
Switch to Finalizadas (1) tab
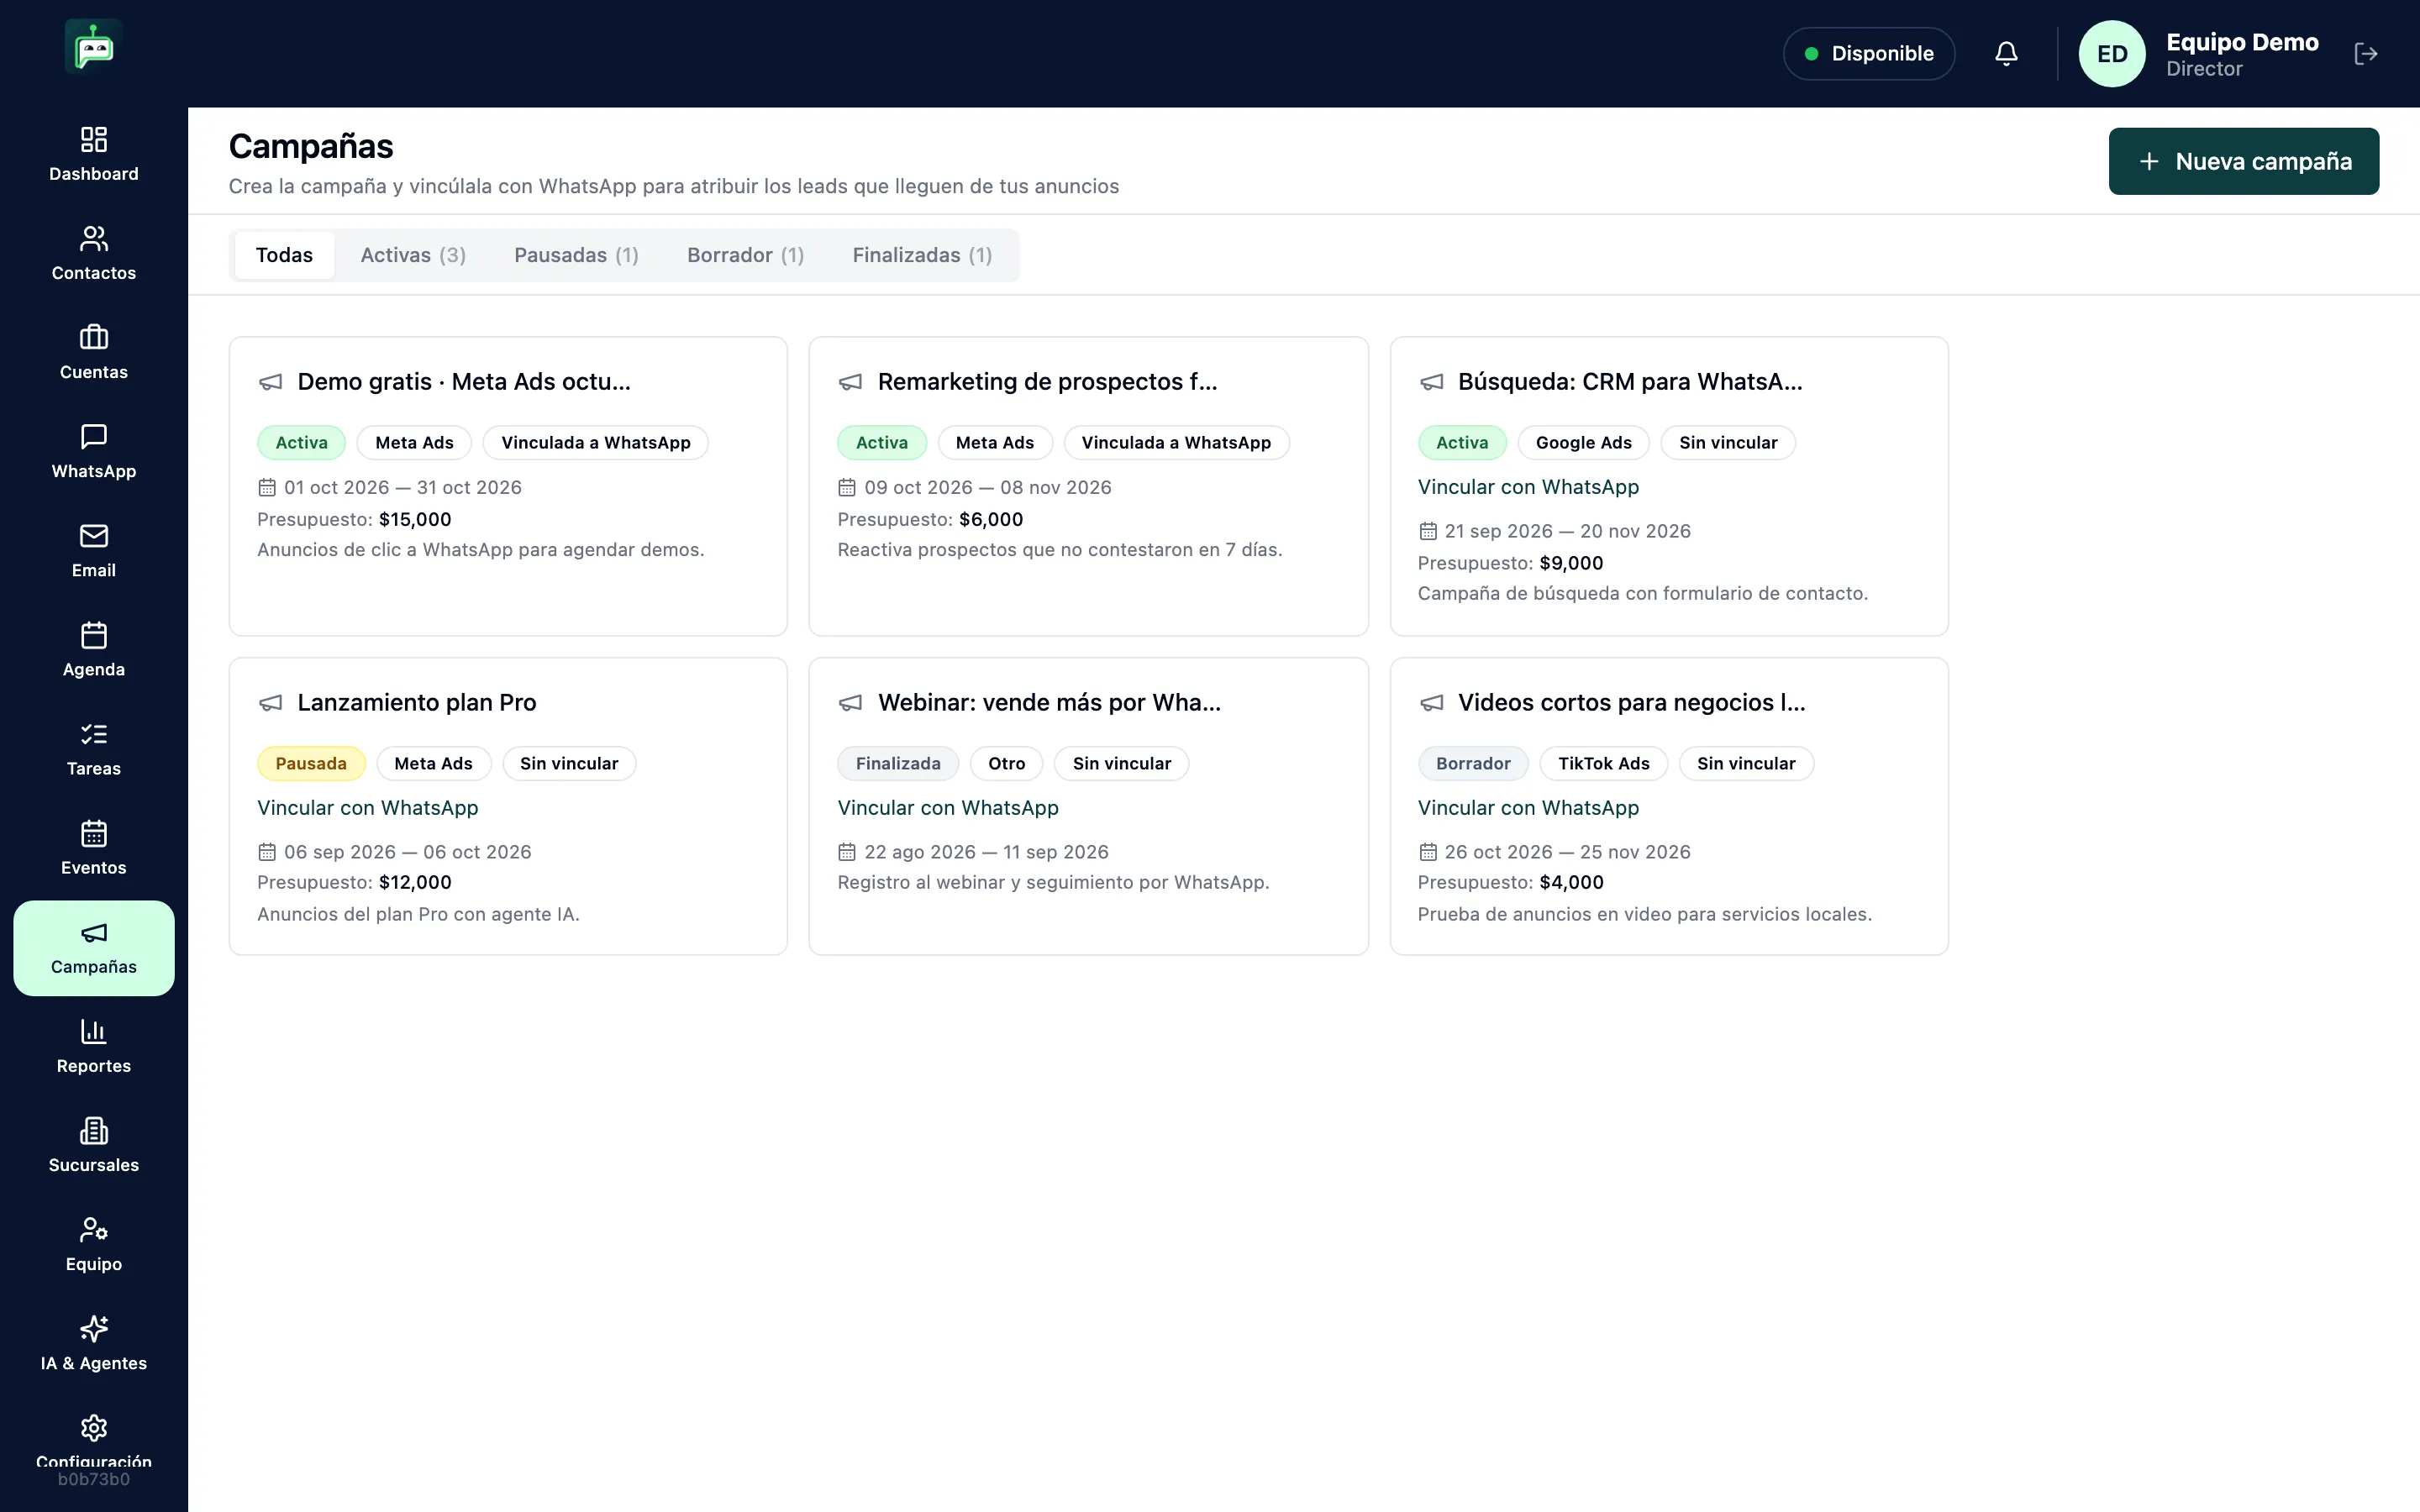point(922,255)
